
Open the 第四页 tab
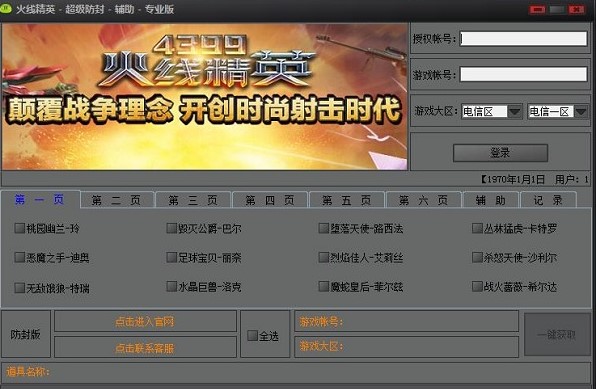[x=270, y=200]
